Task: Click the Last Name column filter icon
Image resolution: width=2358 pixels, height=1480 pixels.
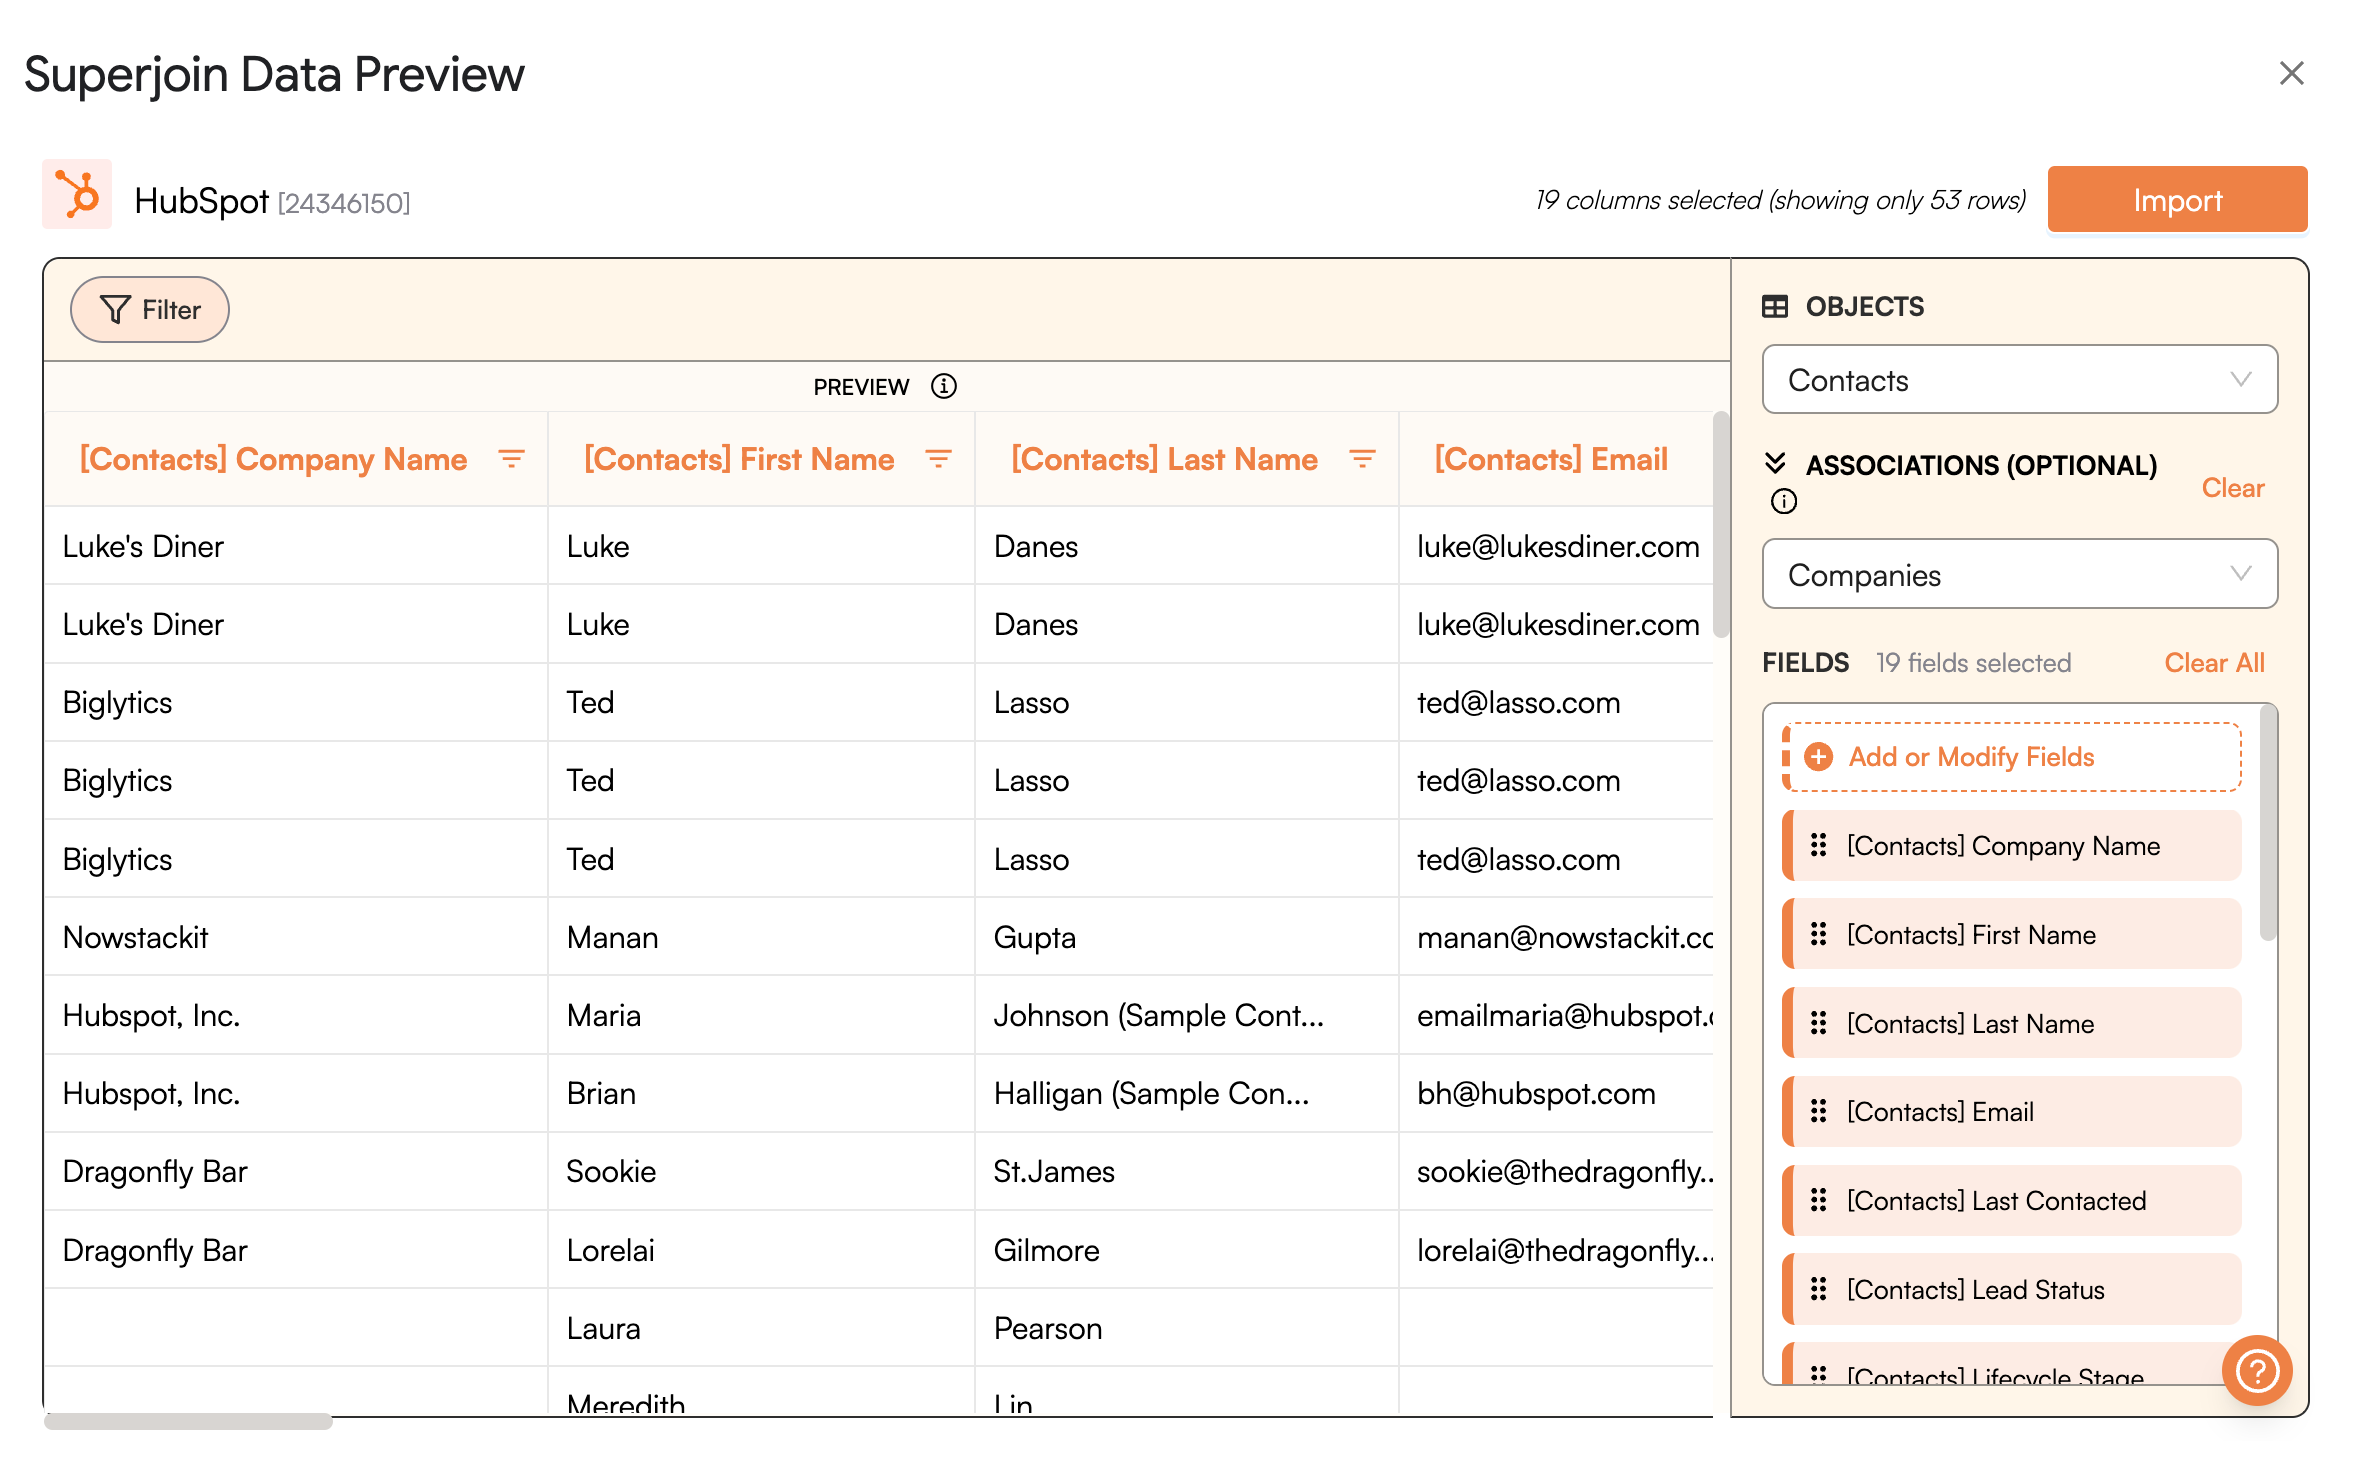Action: 1362,459
